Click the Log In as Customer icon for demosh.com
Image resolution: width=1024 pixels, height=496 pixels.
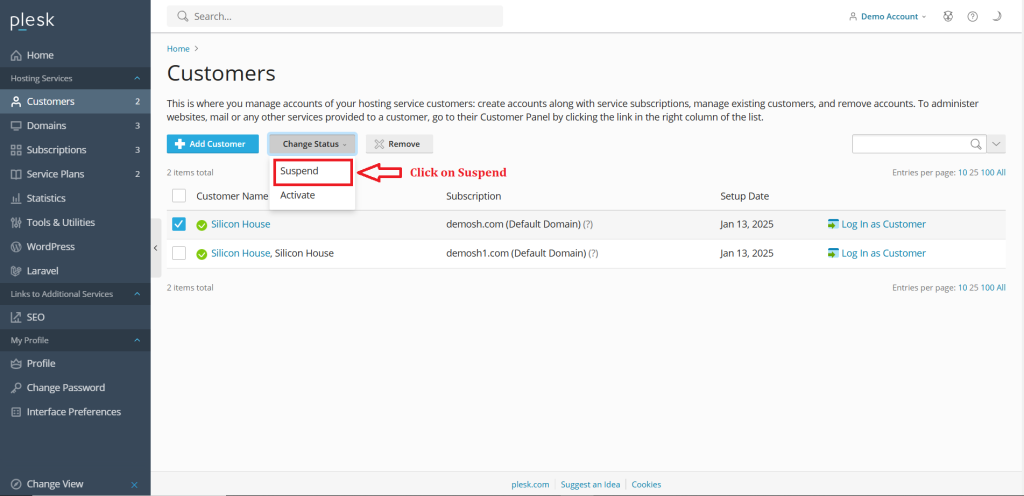833,224
